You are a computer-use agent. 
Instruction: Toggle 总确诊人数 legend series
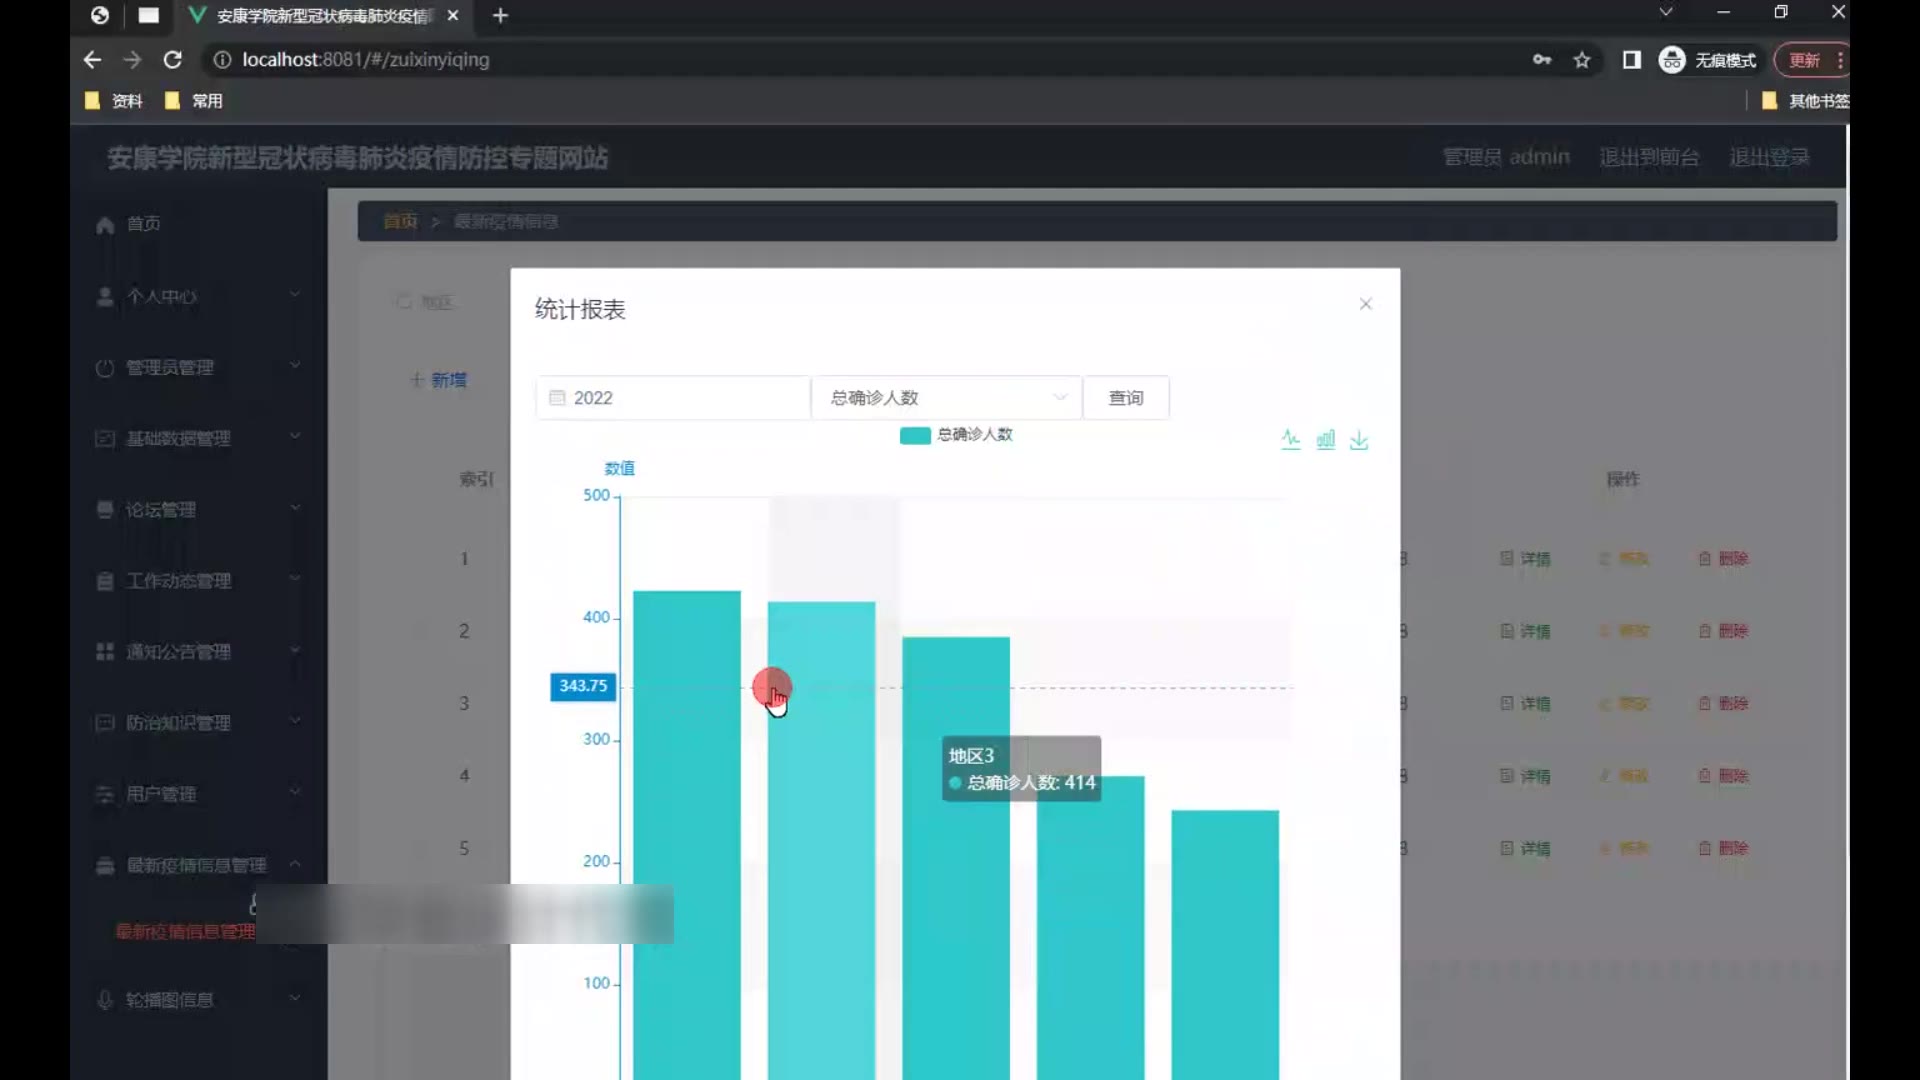[955, 435]
